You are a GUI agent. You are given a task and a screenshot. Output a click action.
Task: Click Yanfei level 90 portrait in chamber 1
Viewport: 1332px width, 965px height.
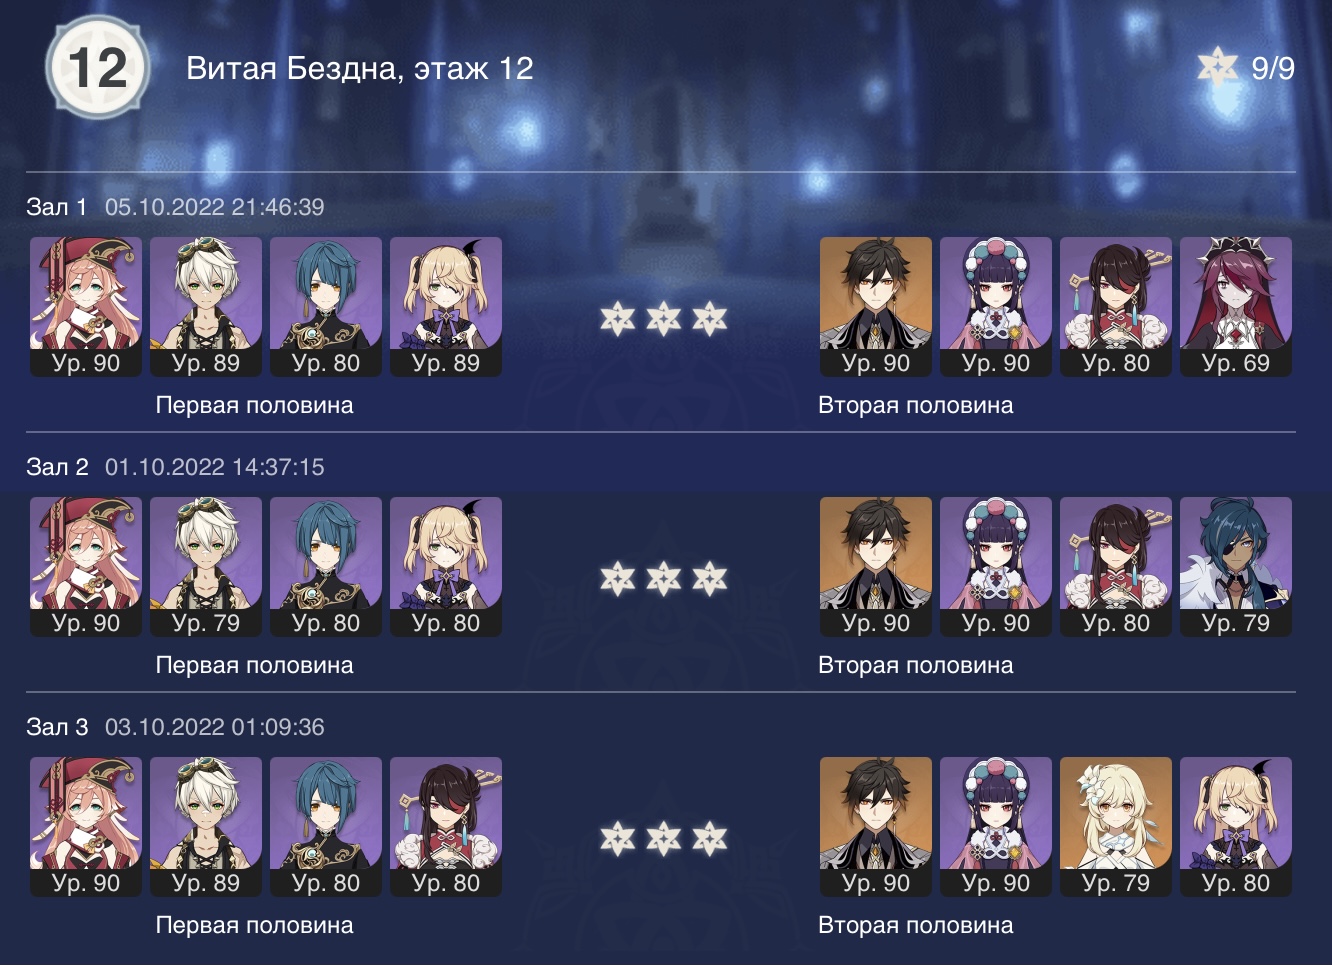coord(86,307)
